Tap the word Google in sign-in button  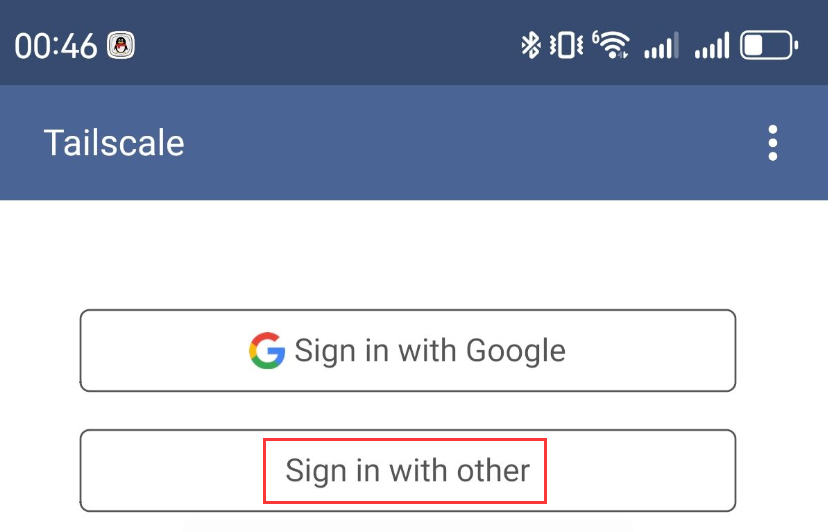[516, 350]
